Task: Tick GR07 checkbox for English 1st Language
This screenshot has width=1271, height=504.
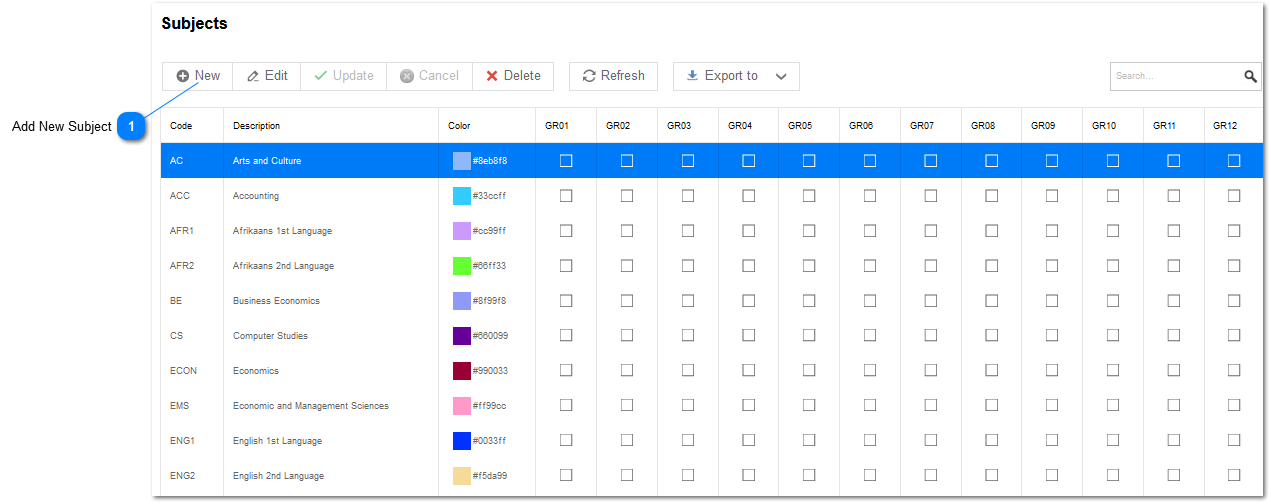Action: pos(931,440)
